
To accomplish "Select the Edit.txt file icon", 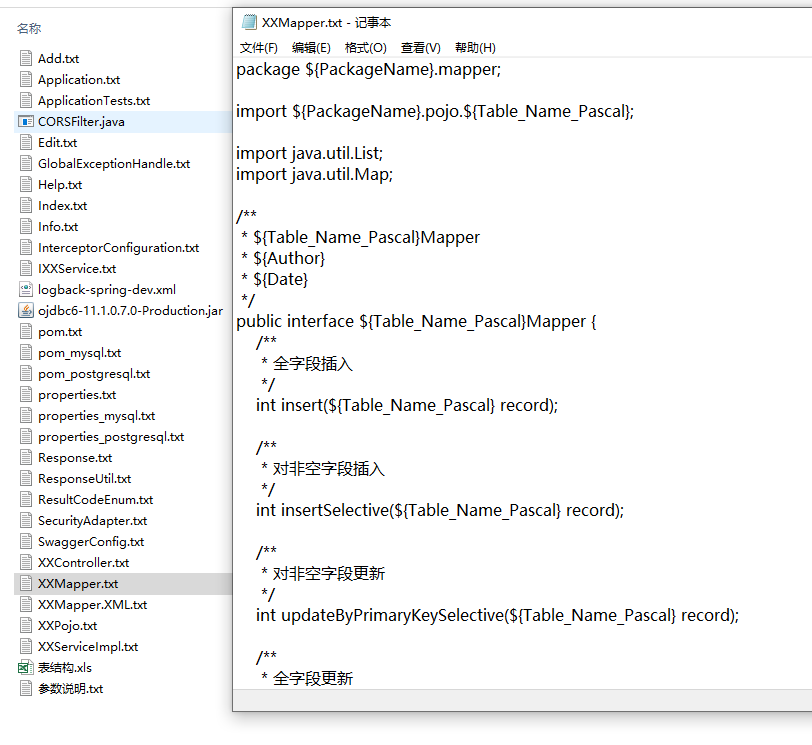I will [x=26, y=142].
